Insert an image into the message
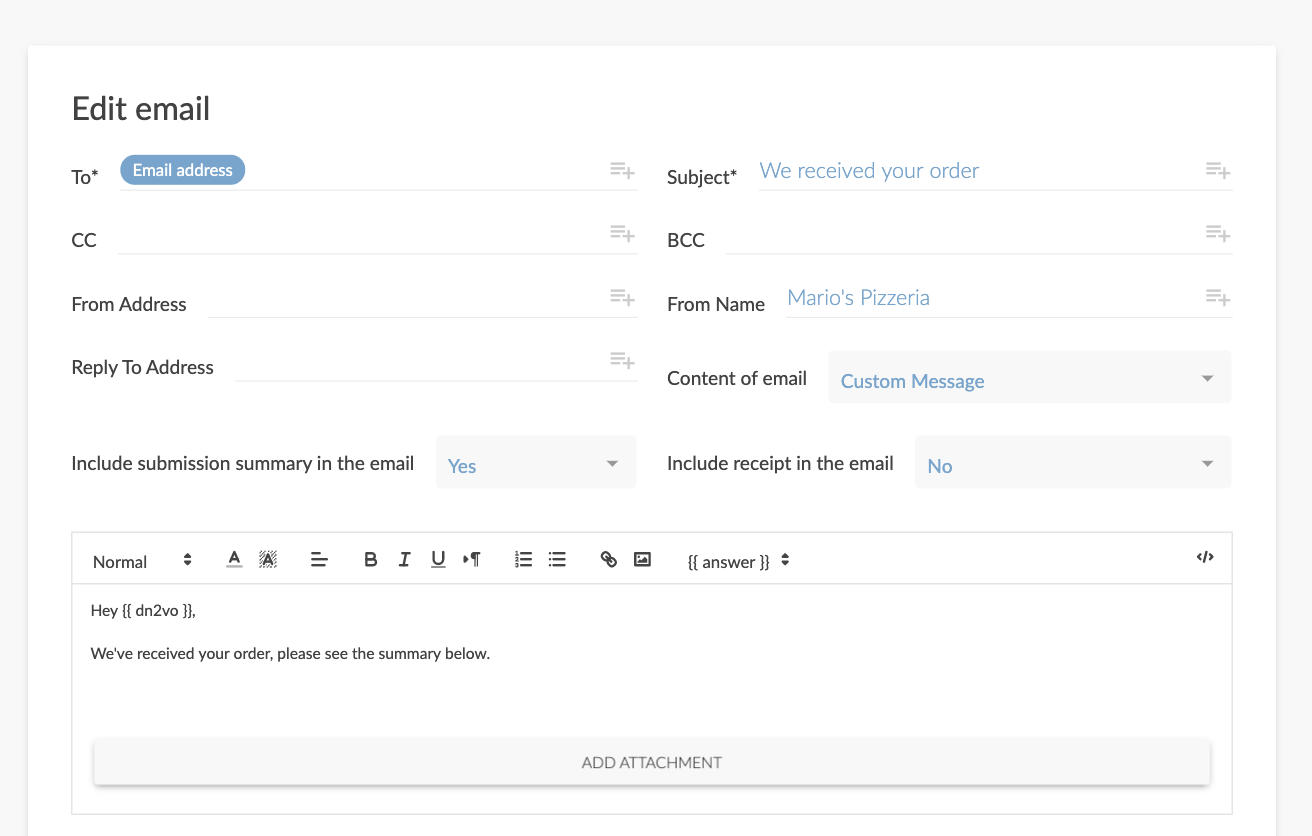1312x836 pixels. point(642,560)
